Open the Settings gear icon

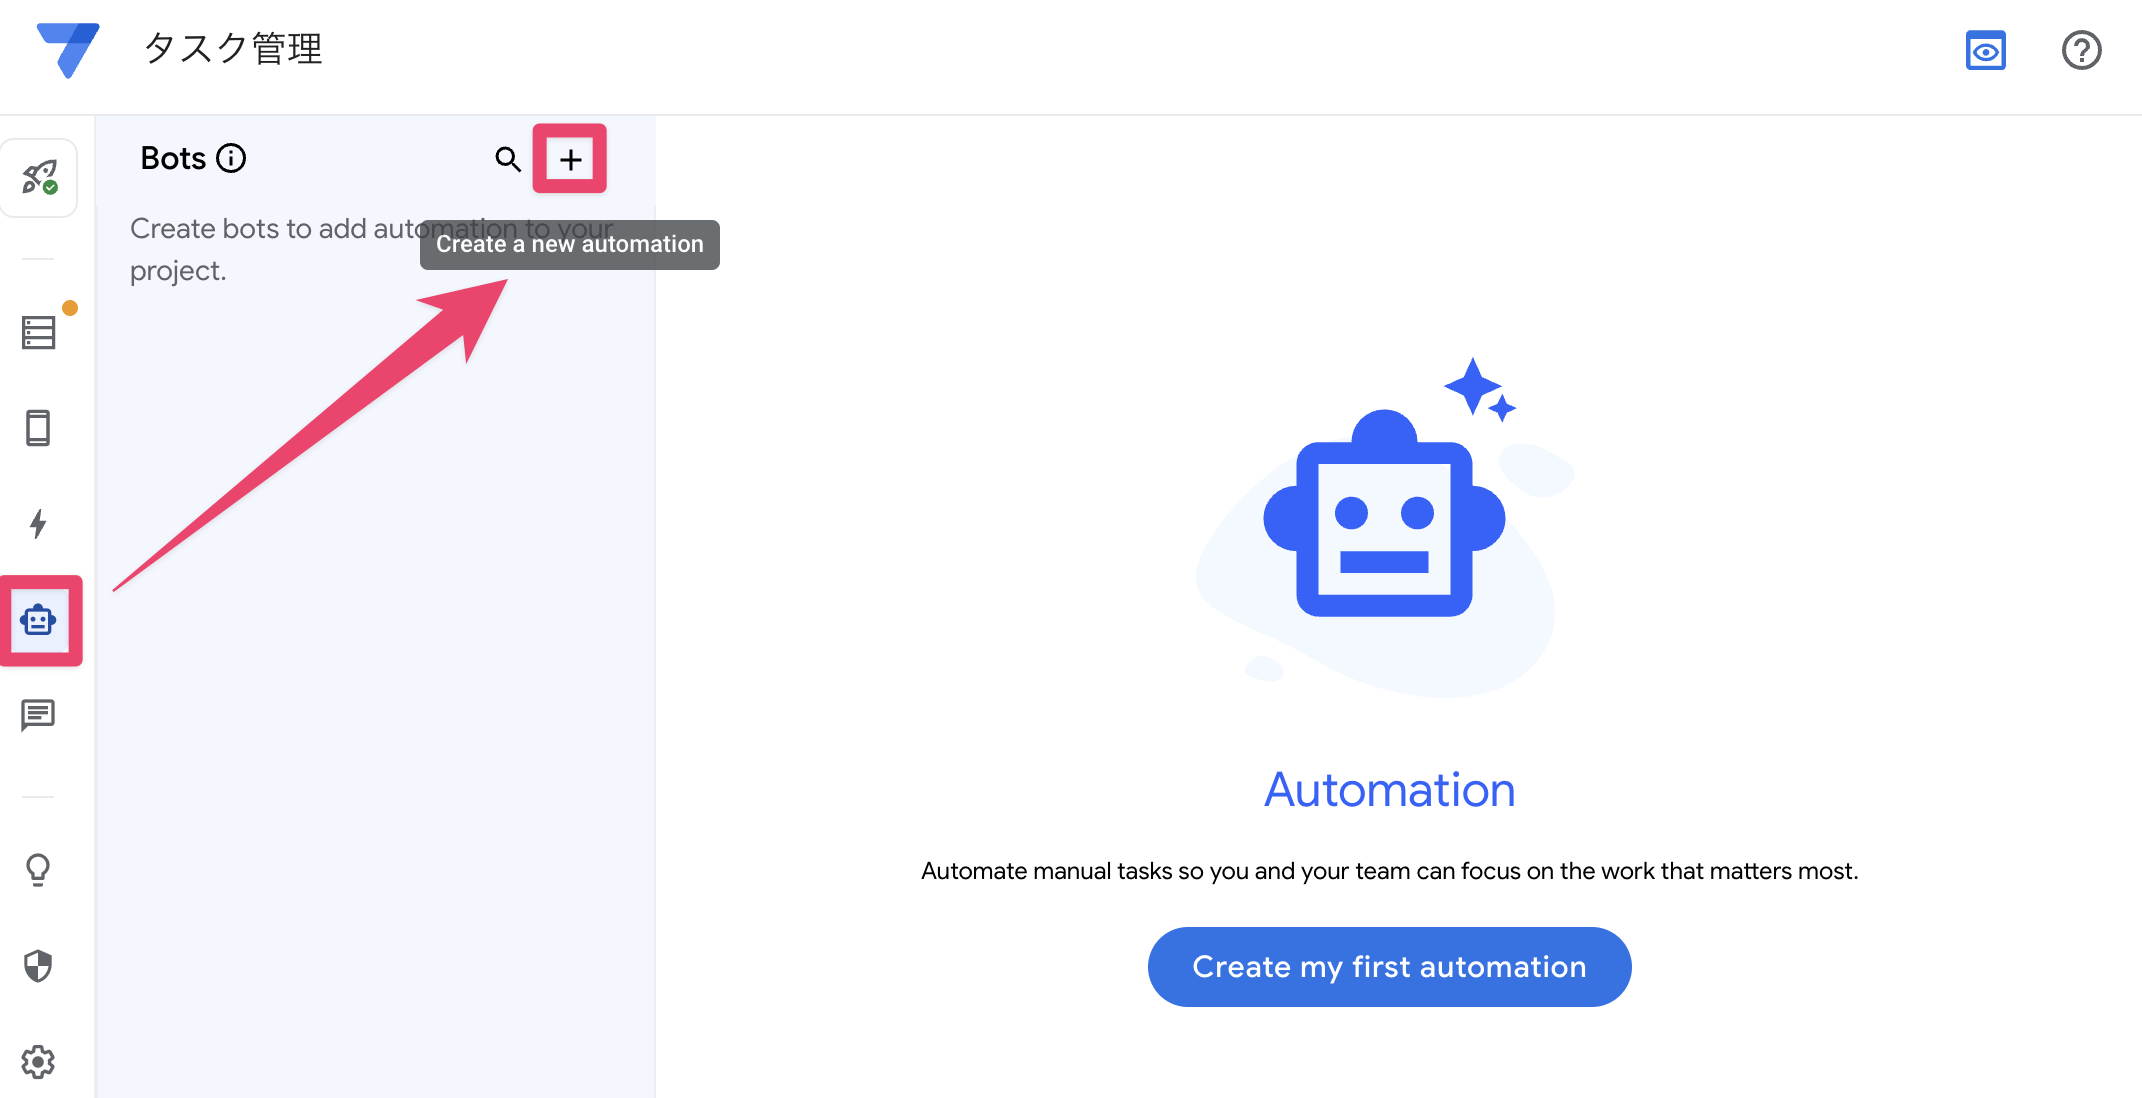point(38,1061)
